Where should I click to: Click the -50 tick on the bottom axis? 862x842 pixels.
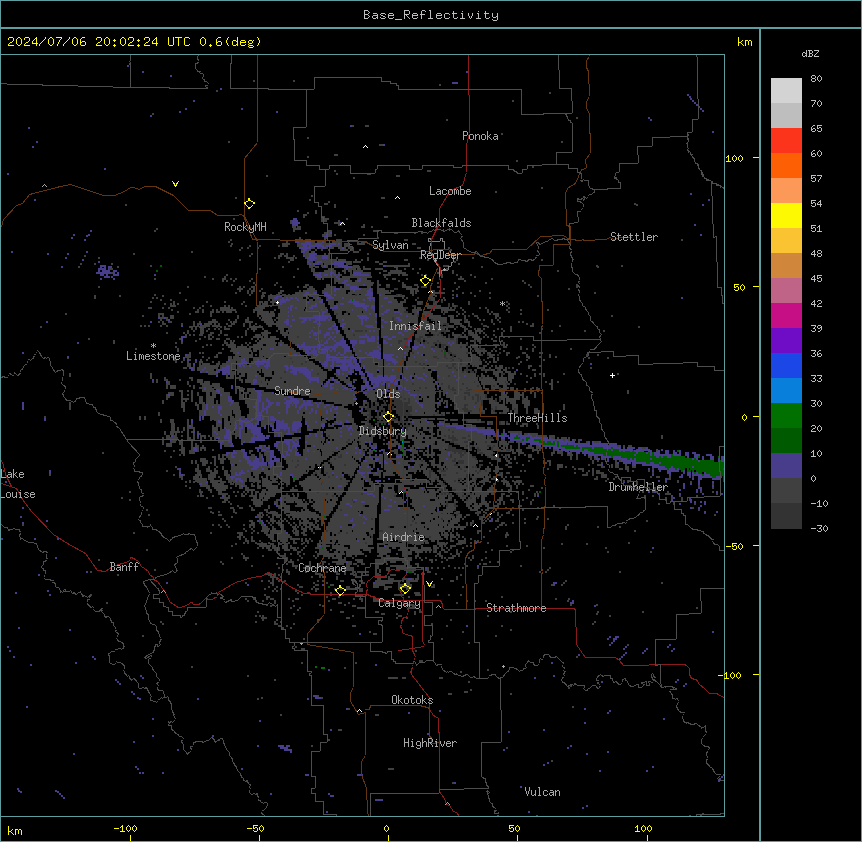click(x=255, y=828)
